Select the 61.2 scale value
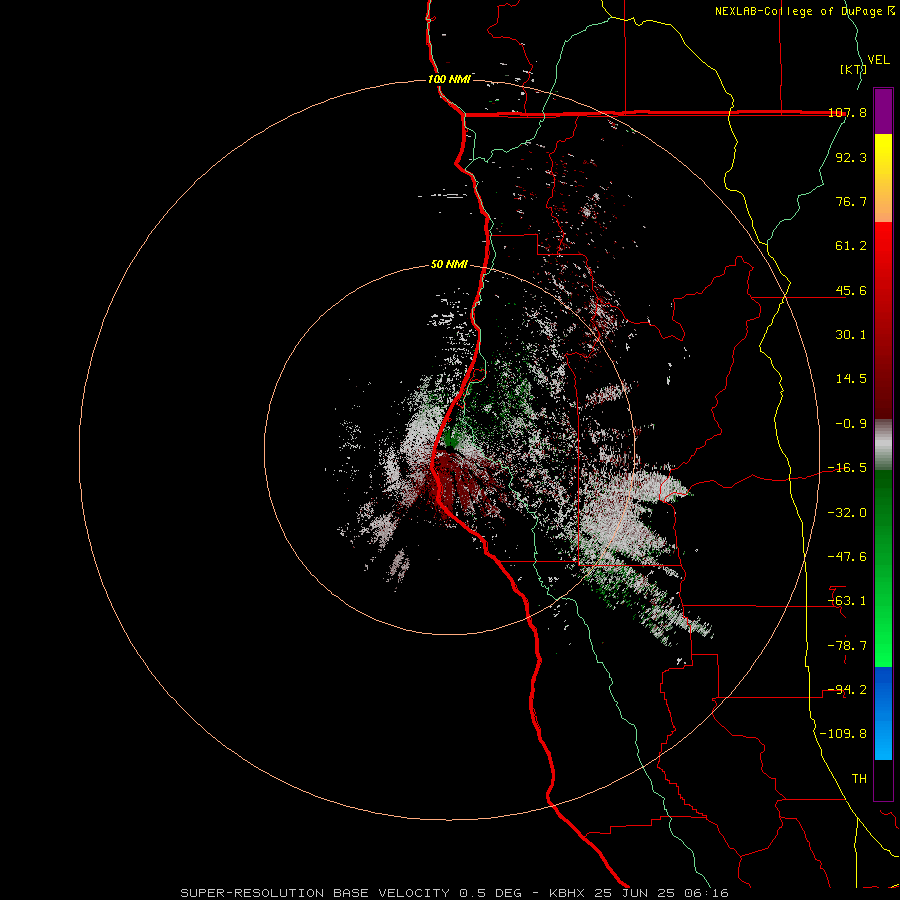 851,246
